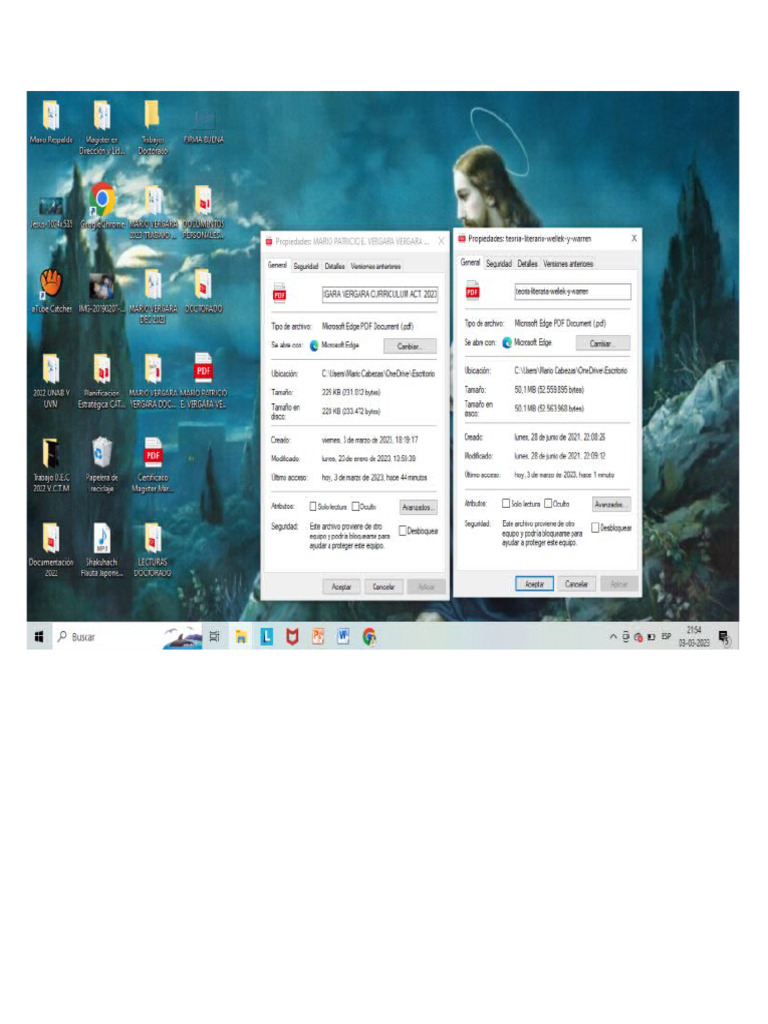Select the Shakuhachi Flauta MP3 file

102,550
